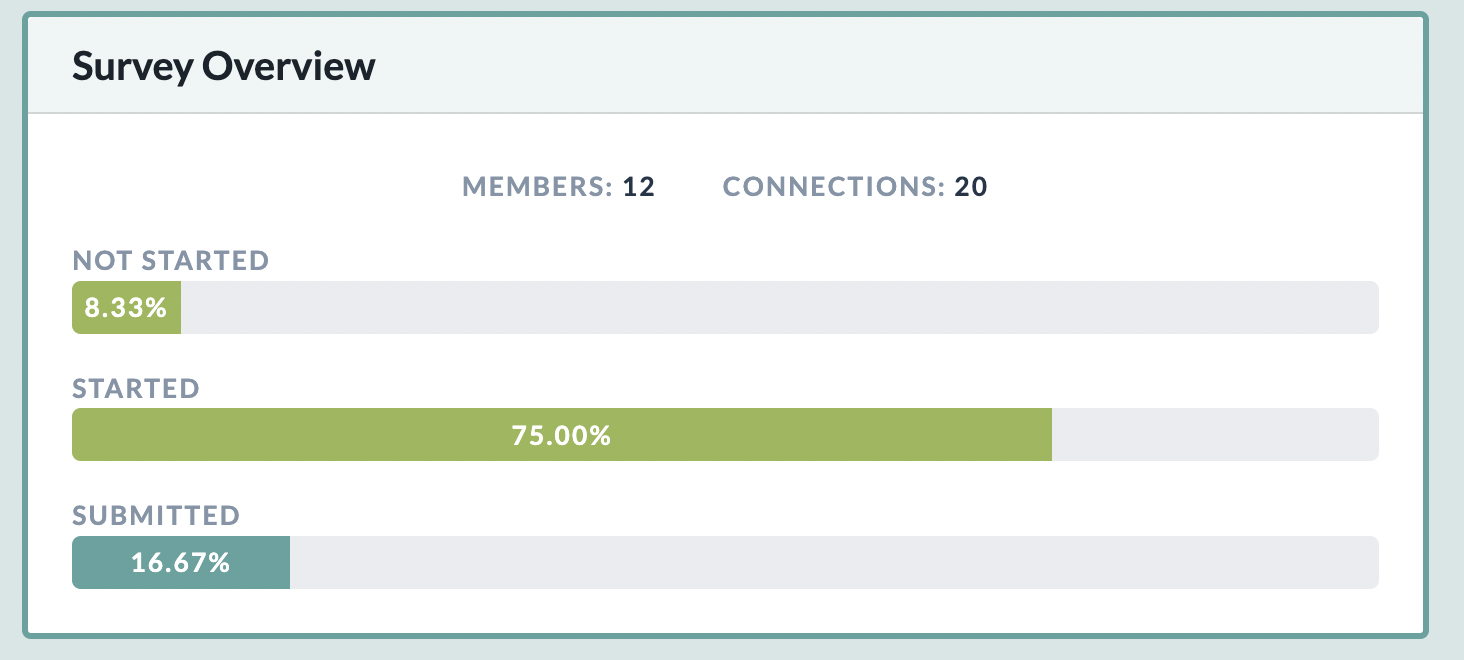Click the gray unfilled part of Submitted bar
The image size is (1464, 660).
pos(834,563)
